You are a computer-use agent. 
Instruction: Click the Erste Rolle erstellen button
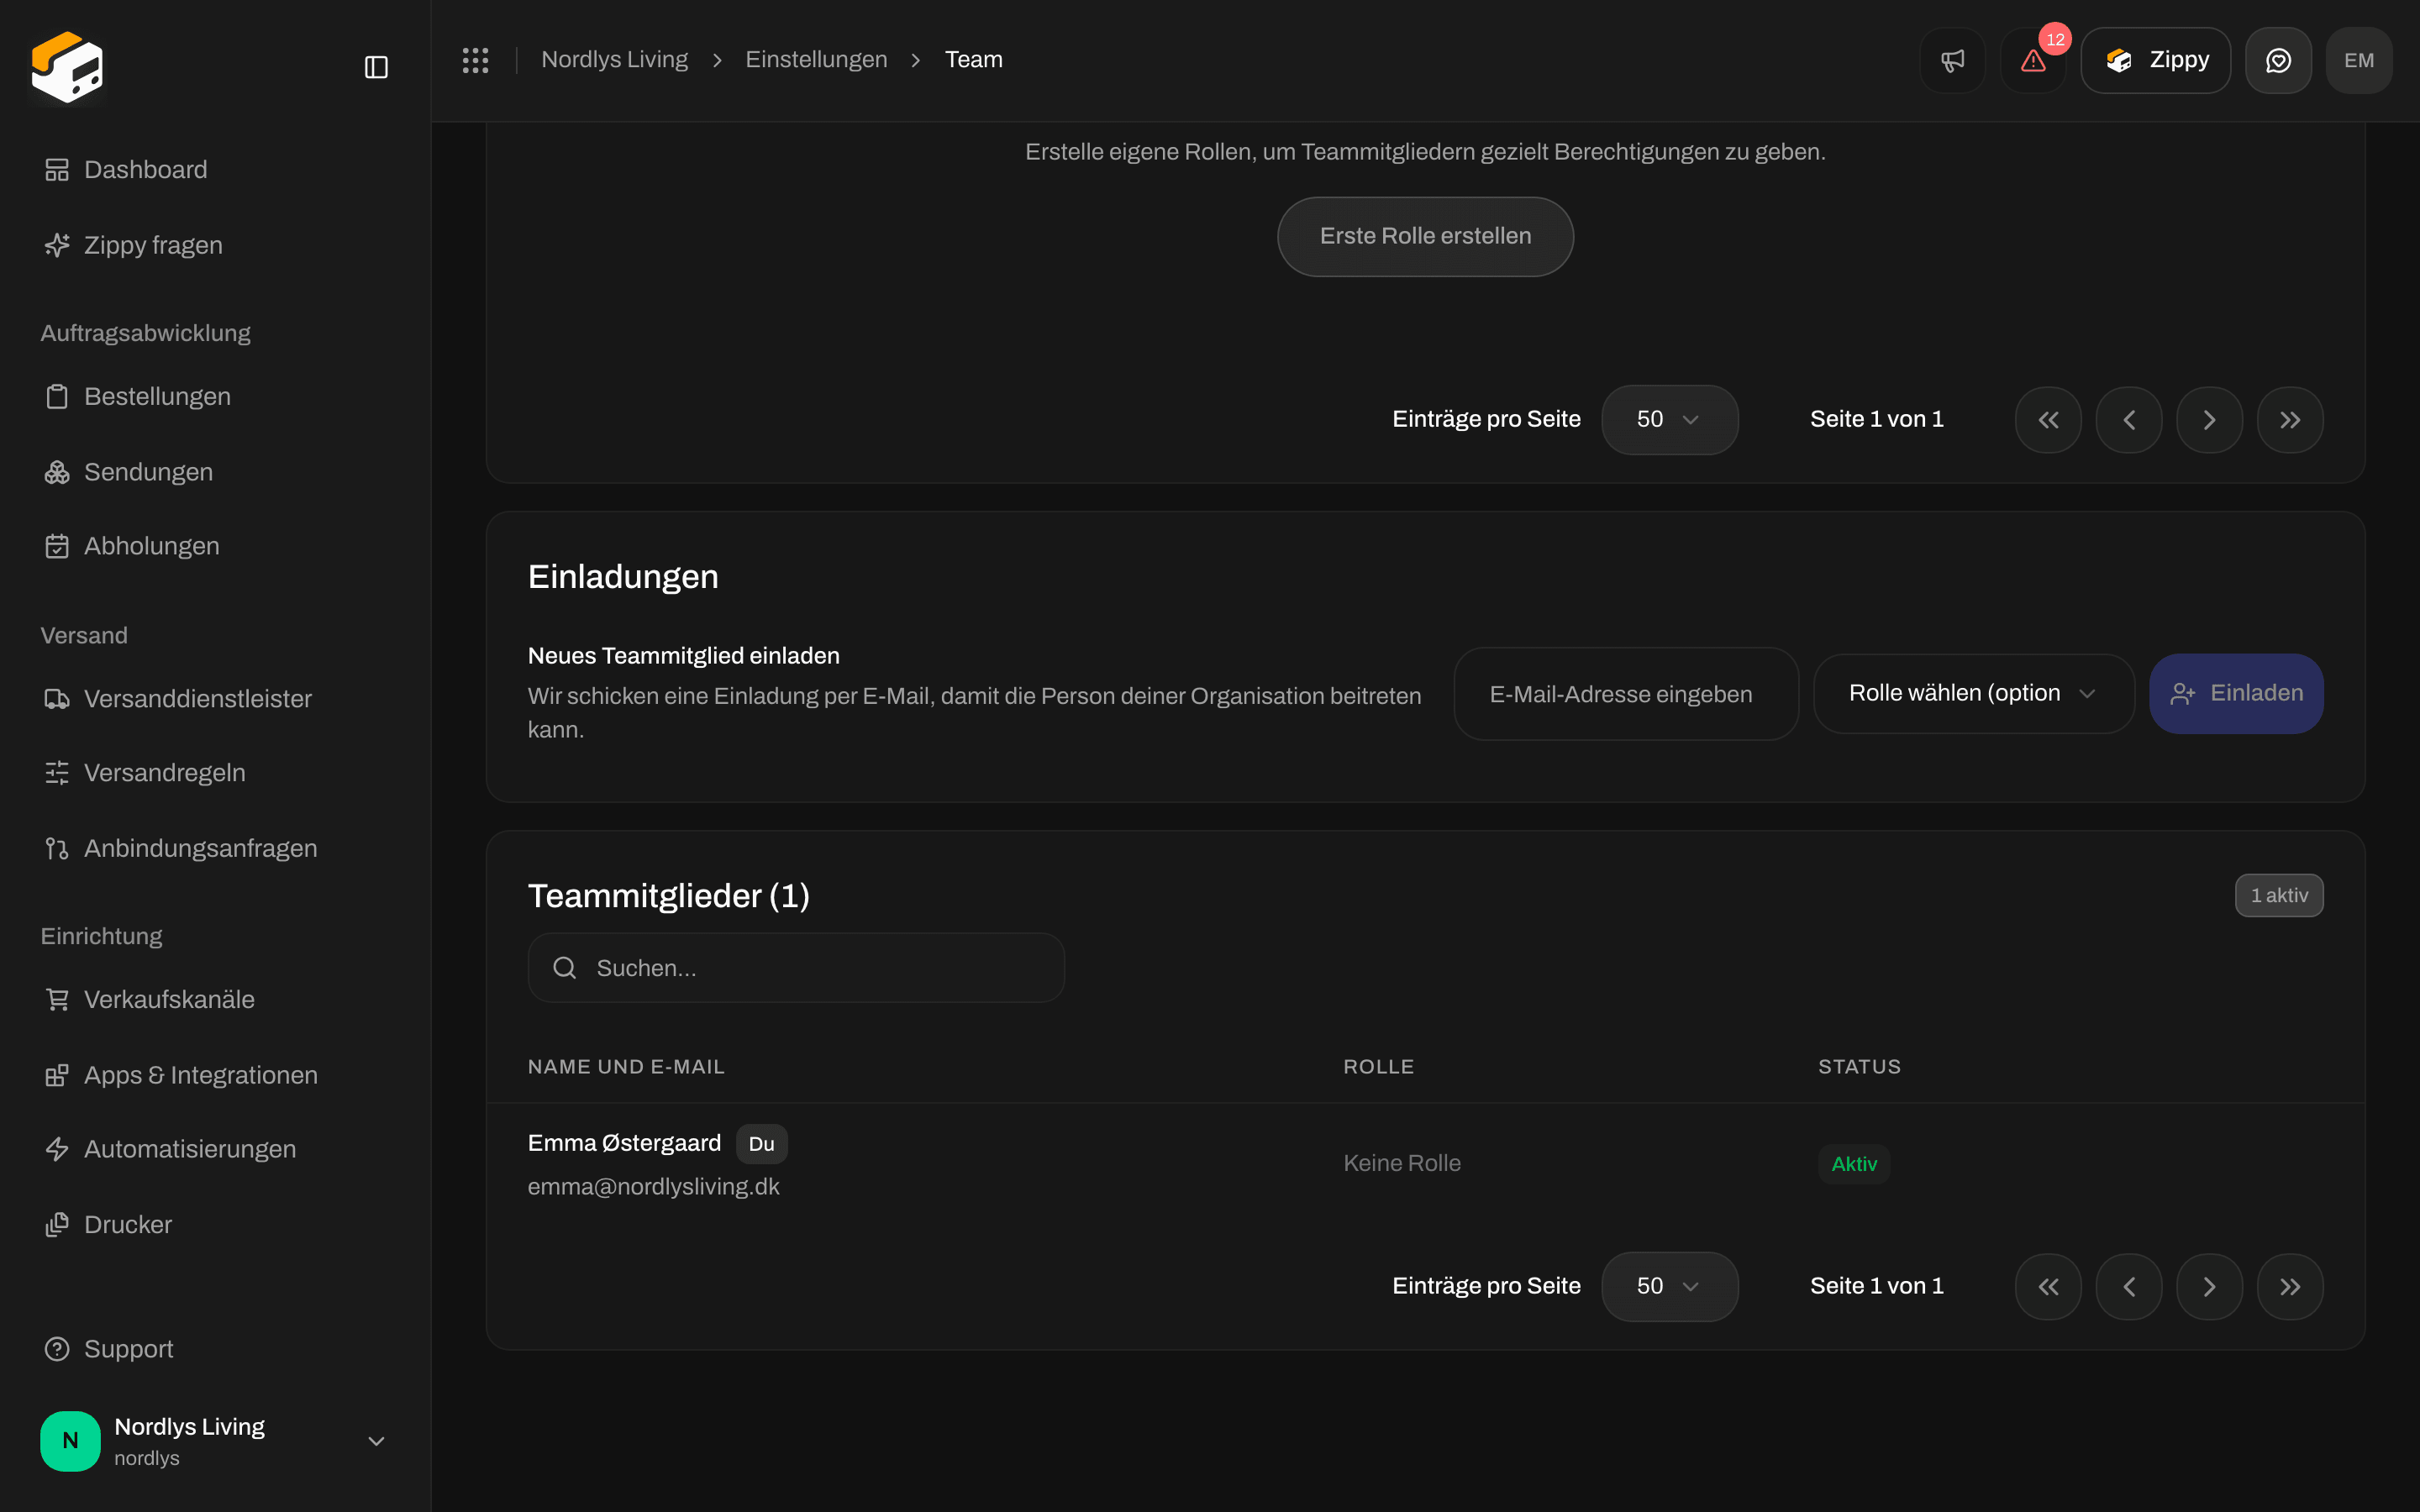pos(1425,236)
